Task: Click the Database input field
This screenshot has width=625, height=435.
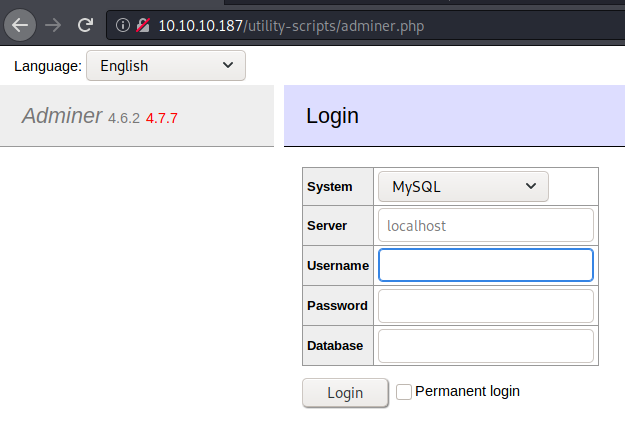Action: point(485,346)
